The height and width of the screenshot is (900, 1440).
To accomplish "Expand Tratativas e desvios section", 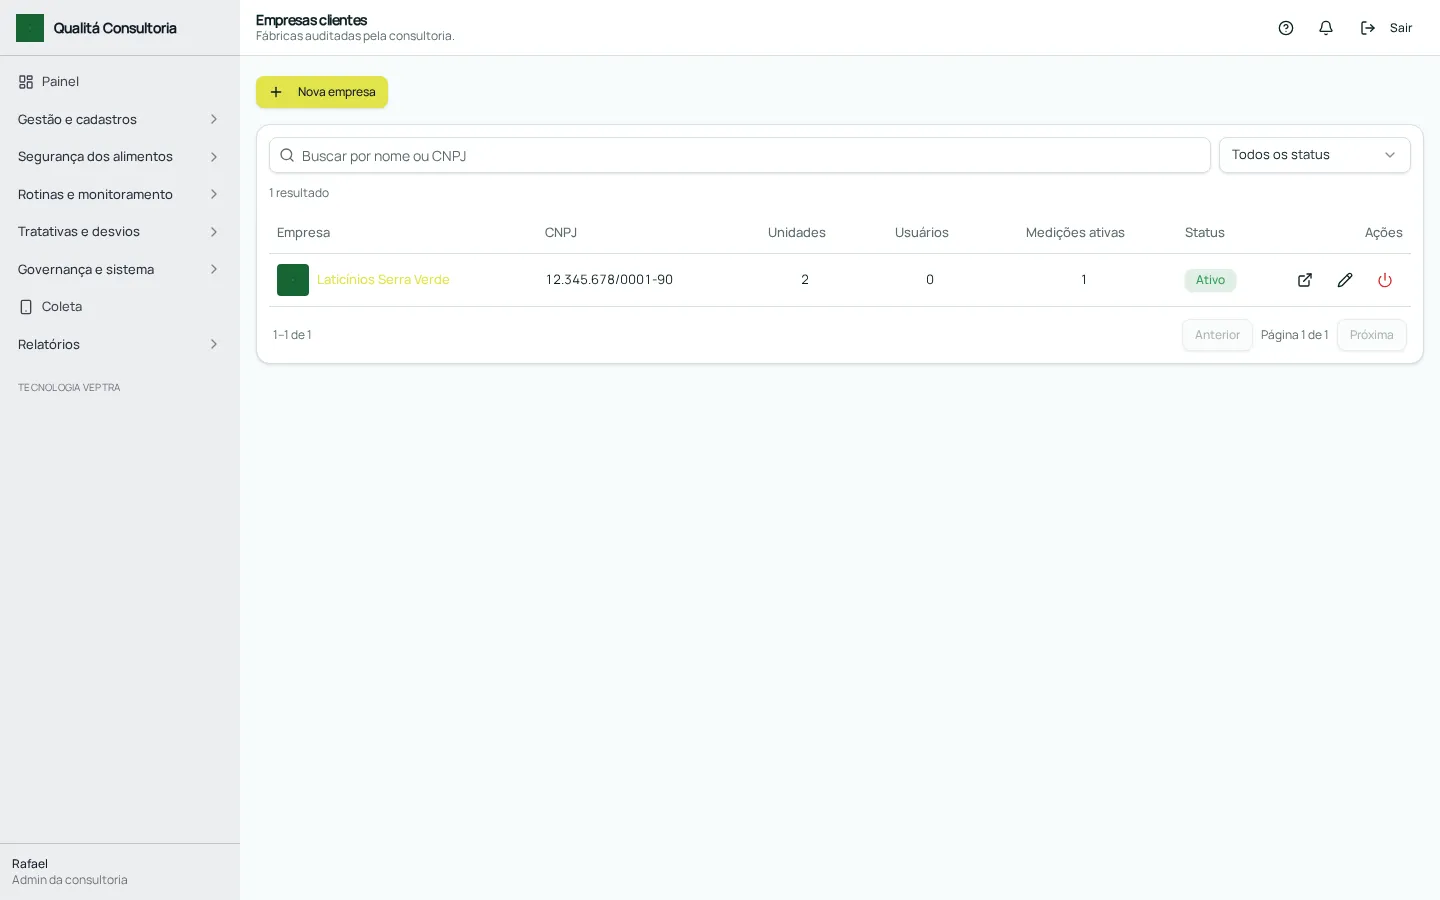I will tap(120, 232).
